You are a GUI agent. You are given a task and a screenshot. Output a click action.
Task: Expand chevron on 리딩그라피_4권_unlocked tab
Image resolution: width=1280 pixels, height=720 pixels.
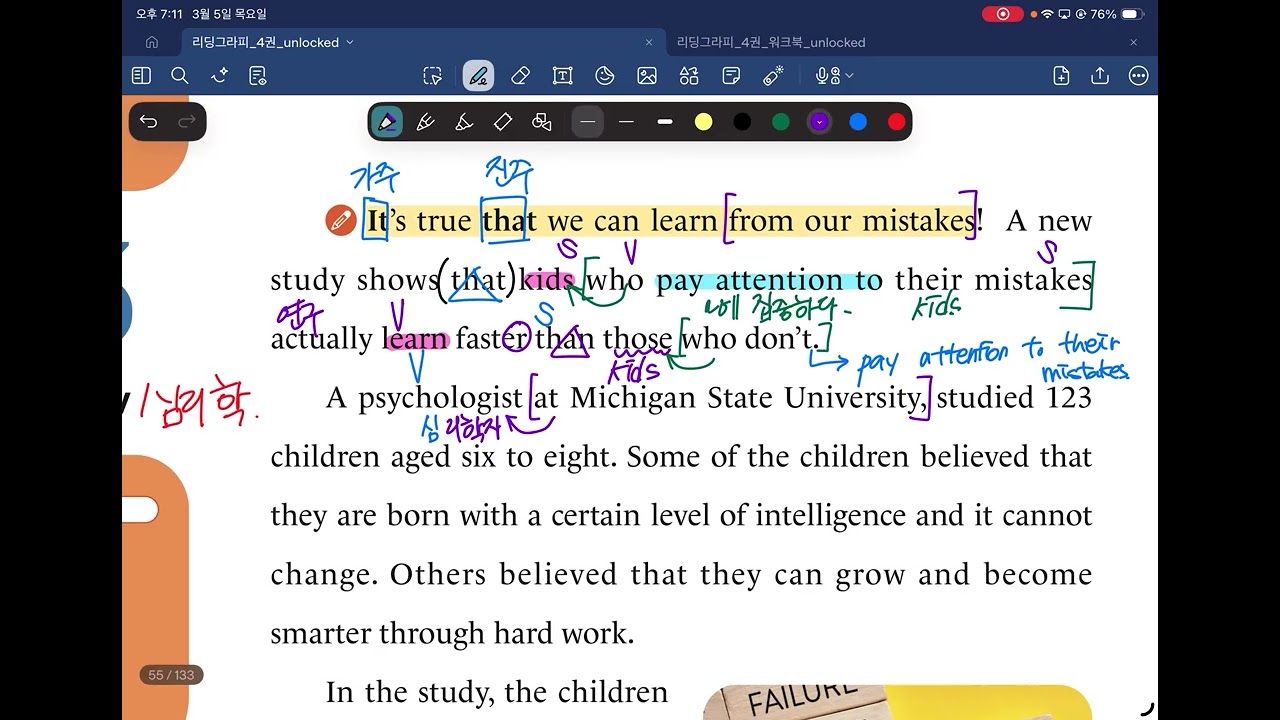click(349, 43)
